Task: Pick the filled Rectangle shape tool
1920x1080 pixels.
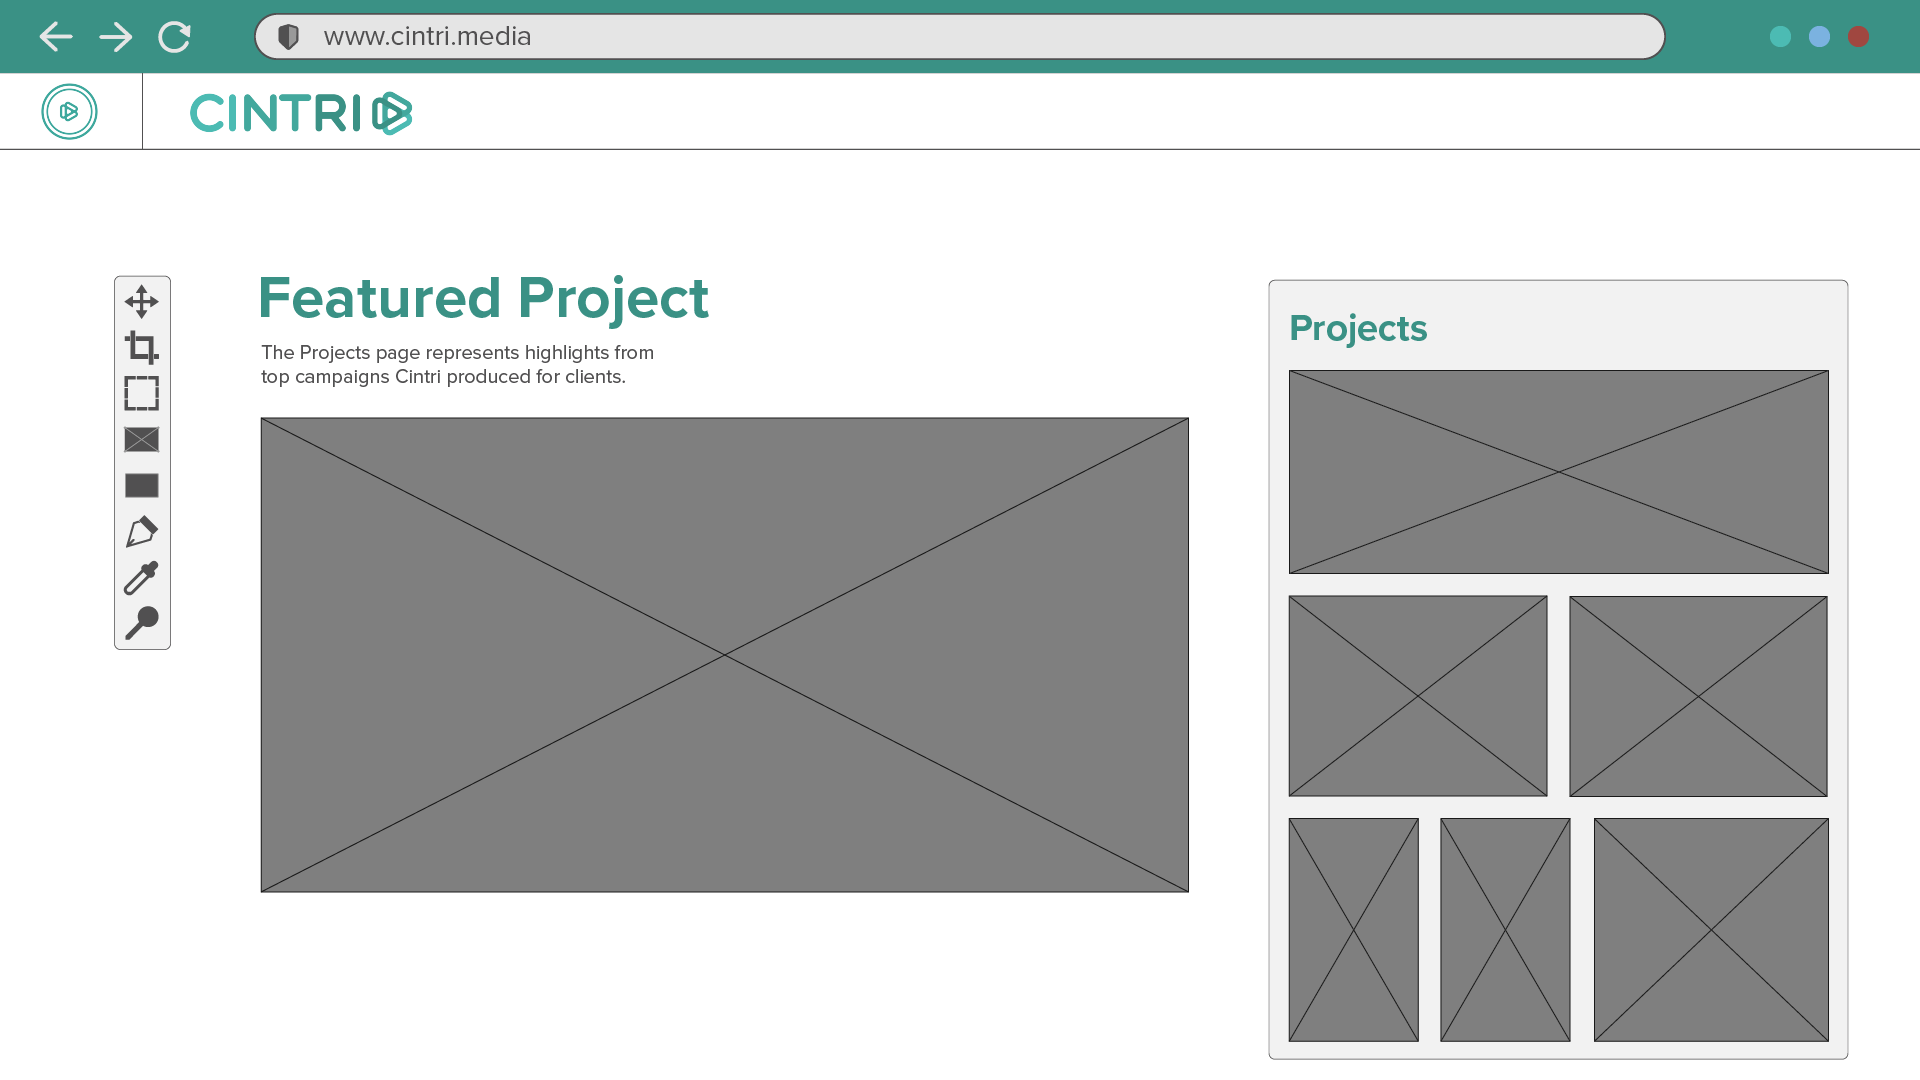Action: pyautogui.click(x=141, y=485)
